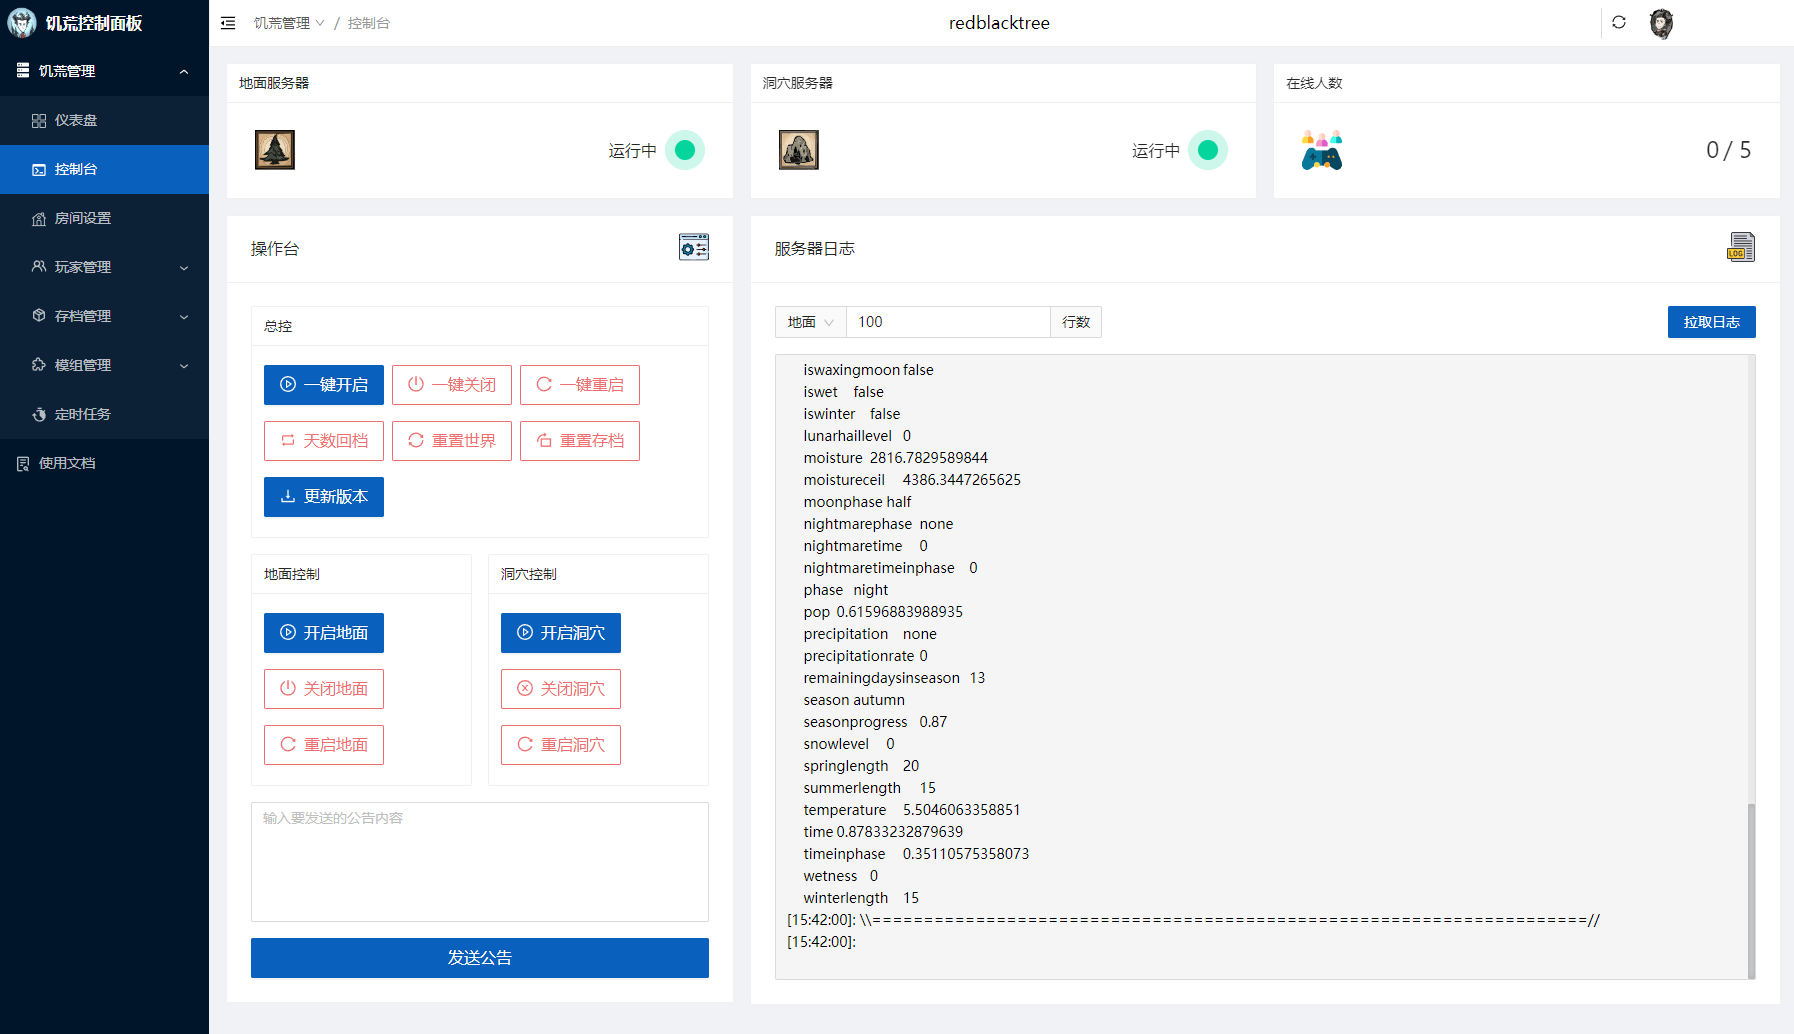Toggle the ground server running status indicator
The image size is (1794, 1034).
pos(685,150)
